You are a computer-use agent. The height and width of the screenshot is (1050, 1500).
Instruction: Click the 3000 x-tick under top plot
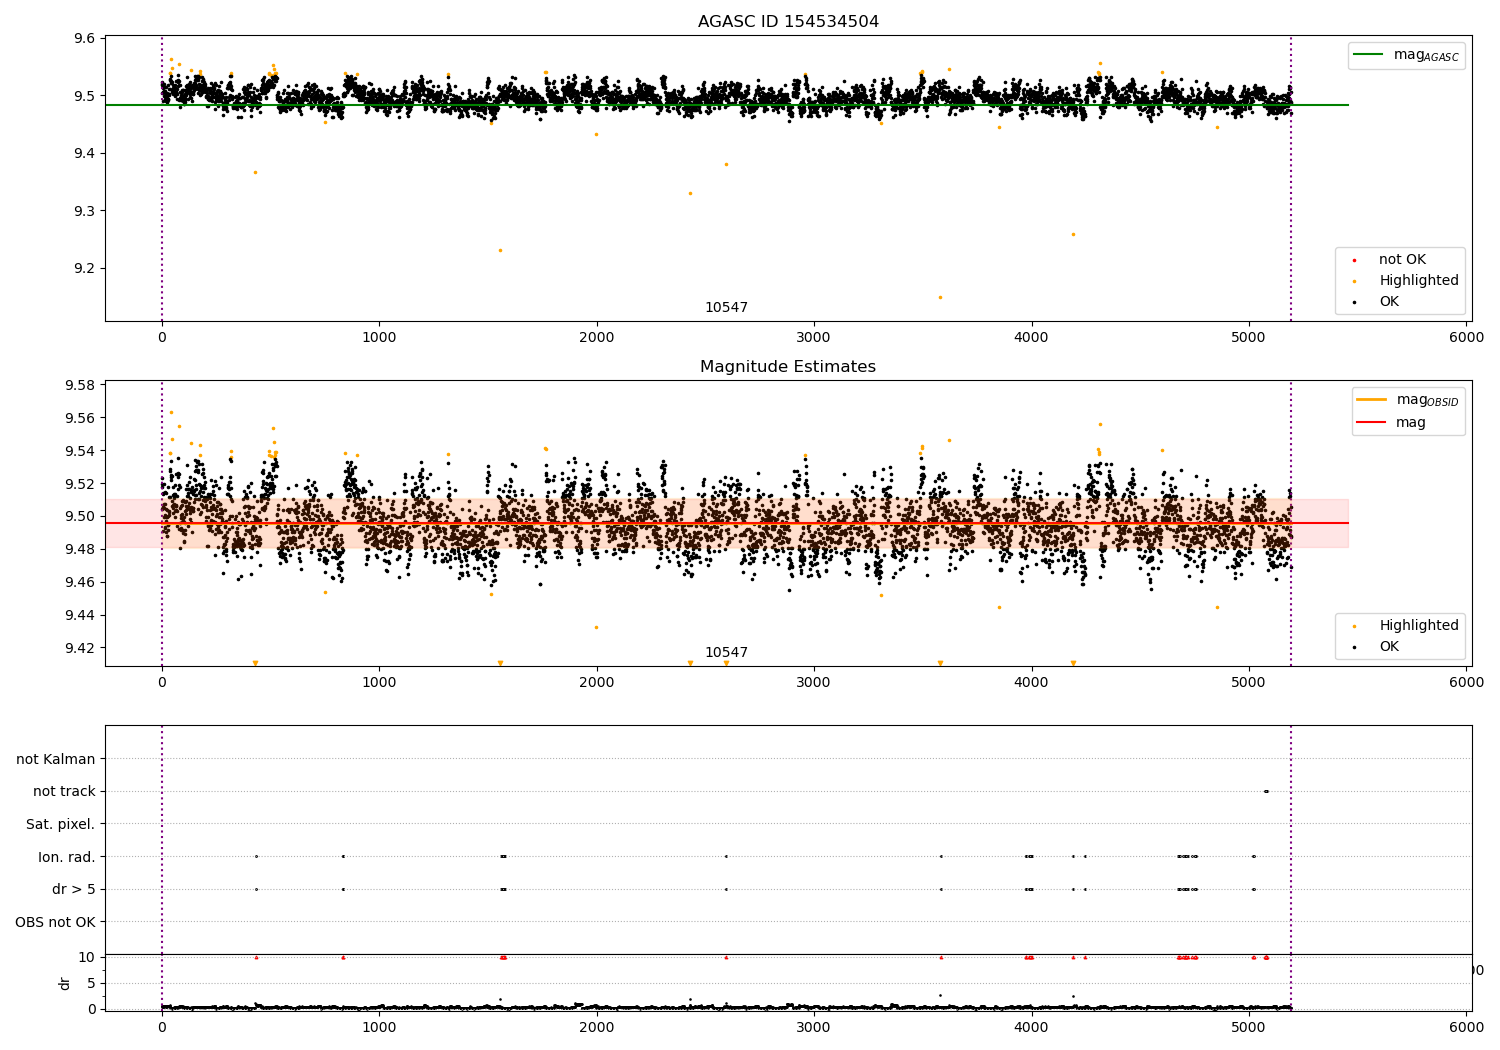pos(814,338)
